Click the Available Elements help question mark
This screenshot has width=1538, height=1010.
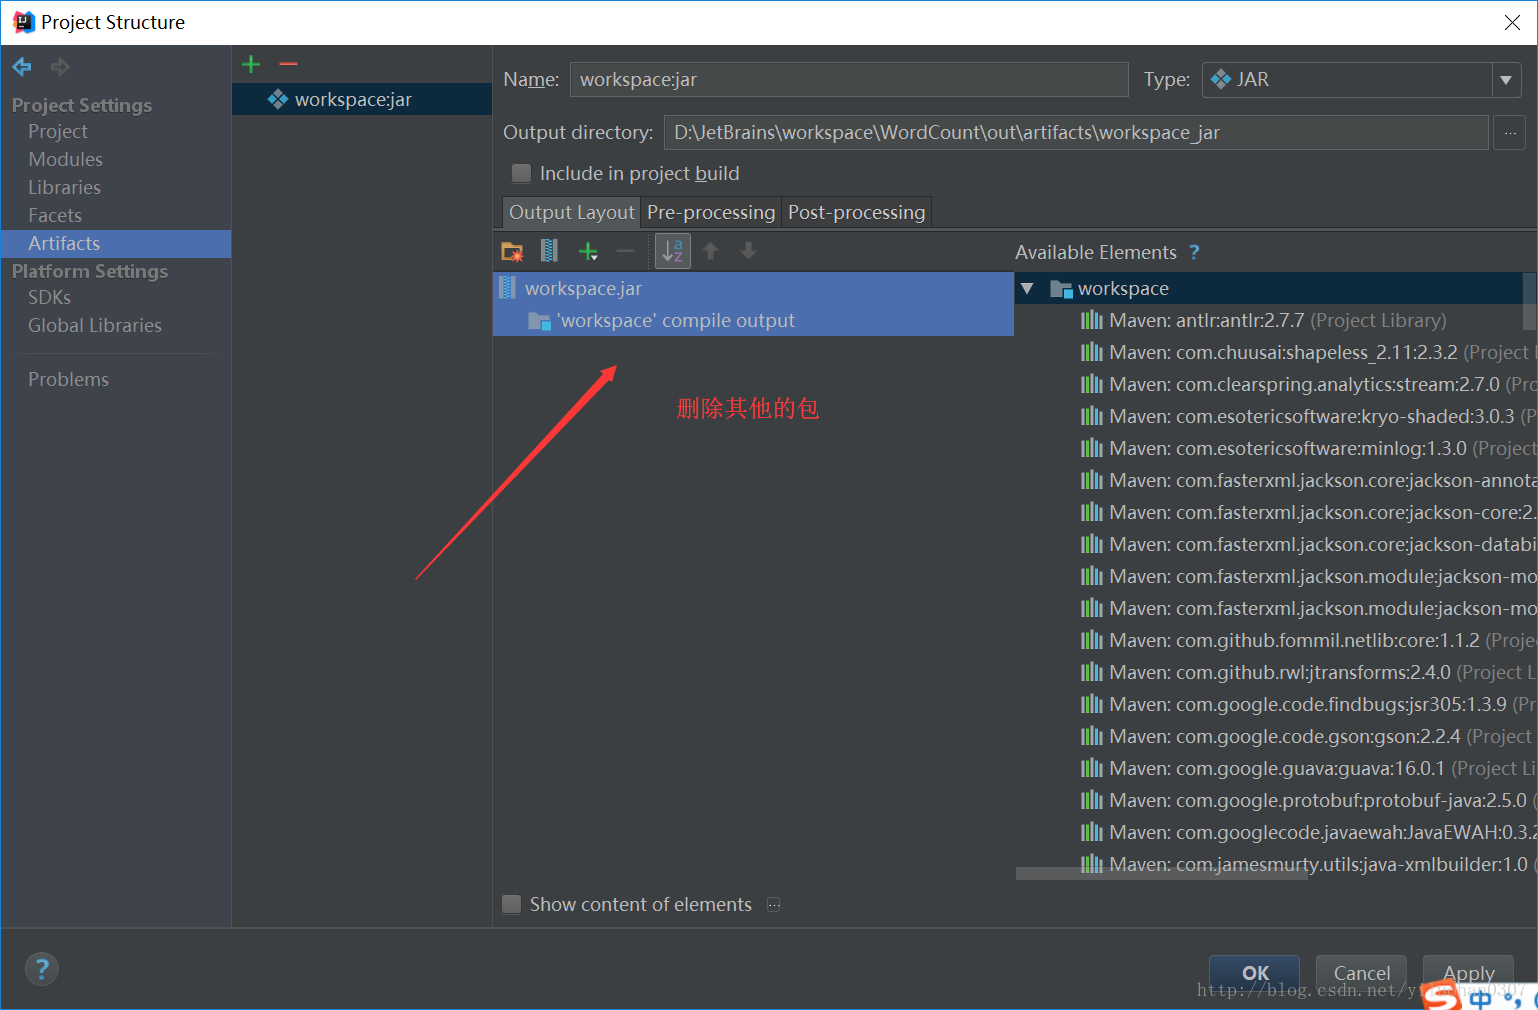coord(1194,253)
